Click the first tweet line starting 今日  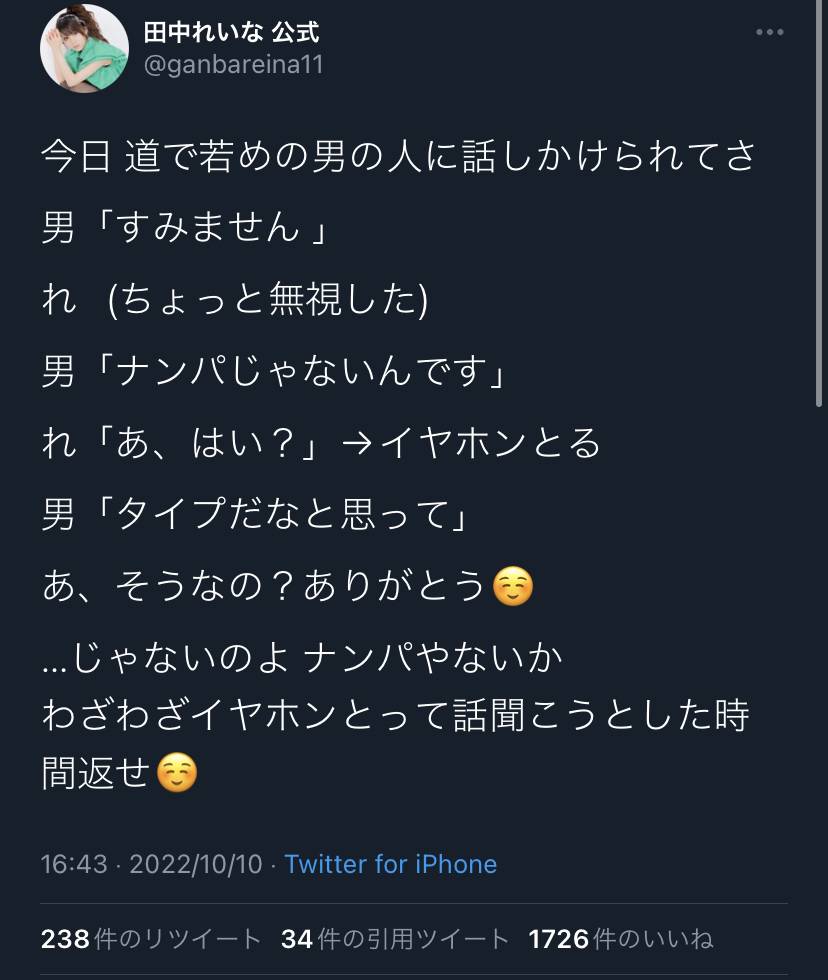tap(398, 157)
